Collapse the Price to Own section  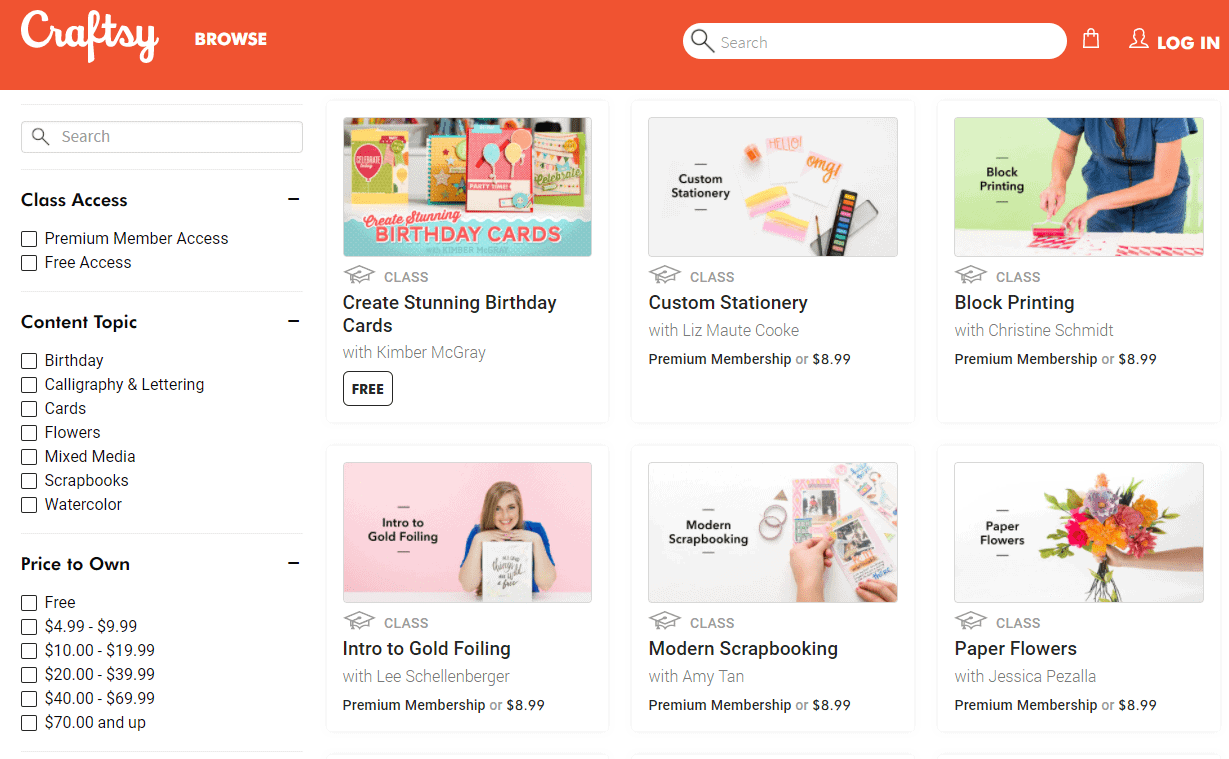[292, 563]
